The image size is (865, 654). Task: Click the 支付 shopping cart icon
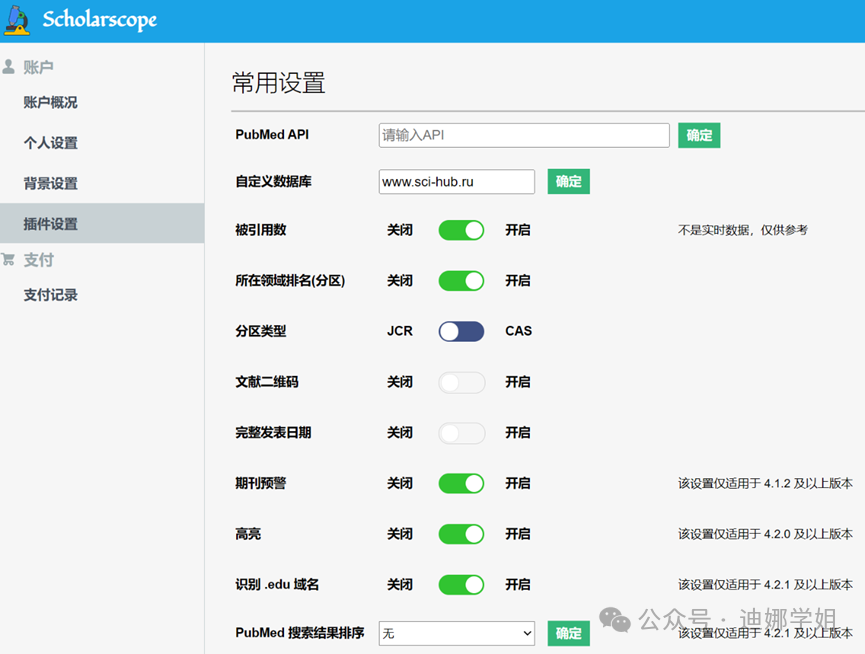click(x=8, y=259)
